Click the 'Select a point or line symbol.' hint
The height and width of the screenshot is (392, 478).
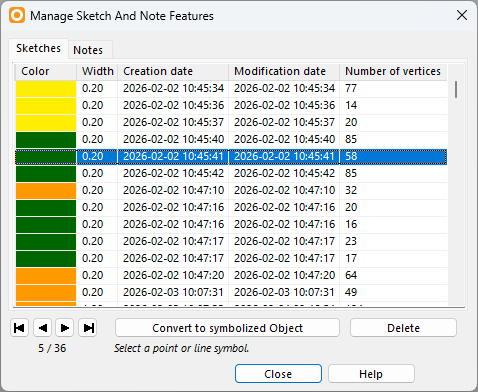click(x=181, y=348)
